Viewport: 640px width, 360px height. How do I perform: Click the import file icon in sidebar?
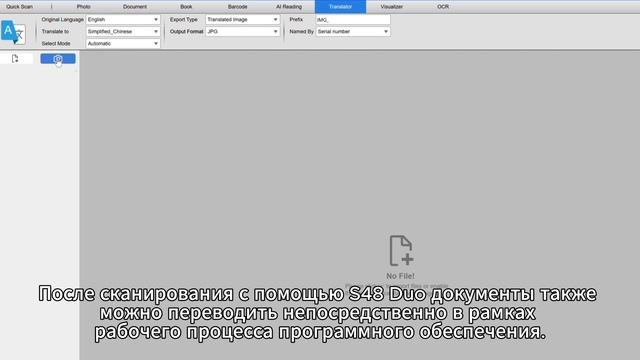click(16, 59)
